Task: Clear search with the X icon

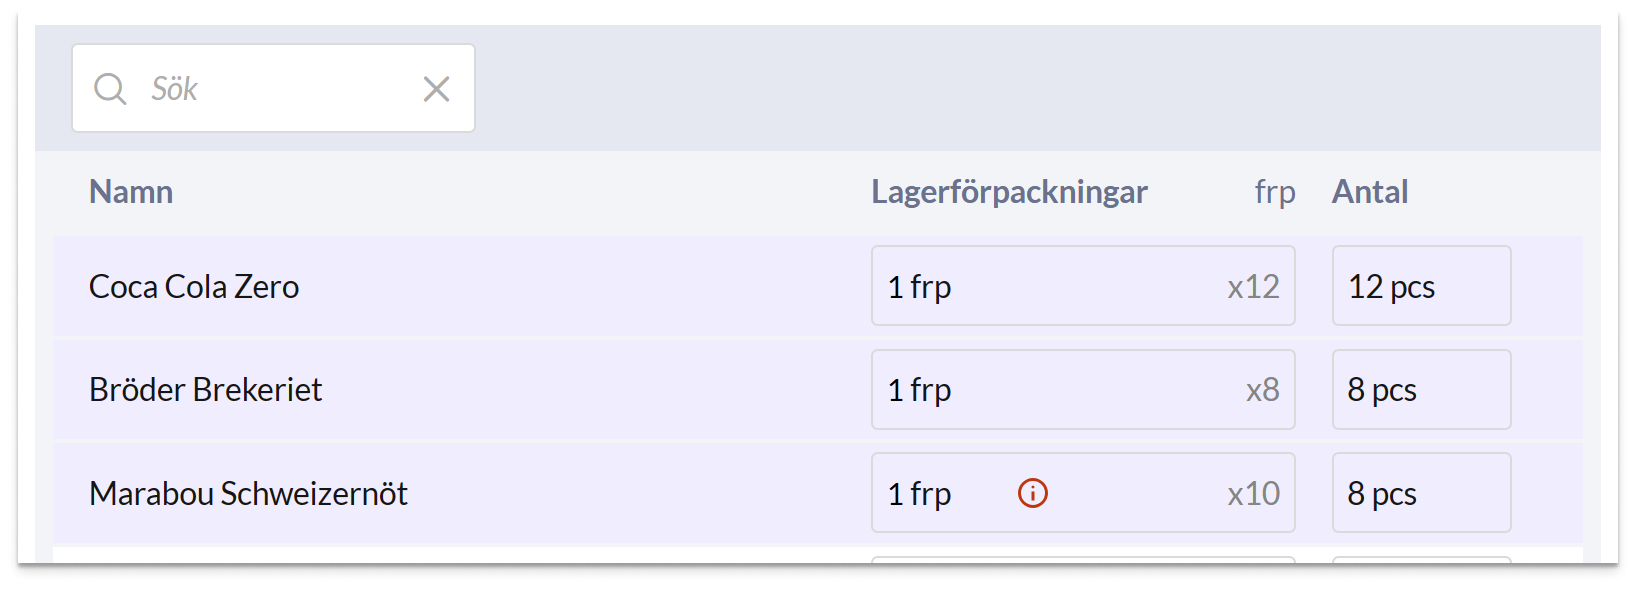Action: pyautogui.click(x=436, y=89)
